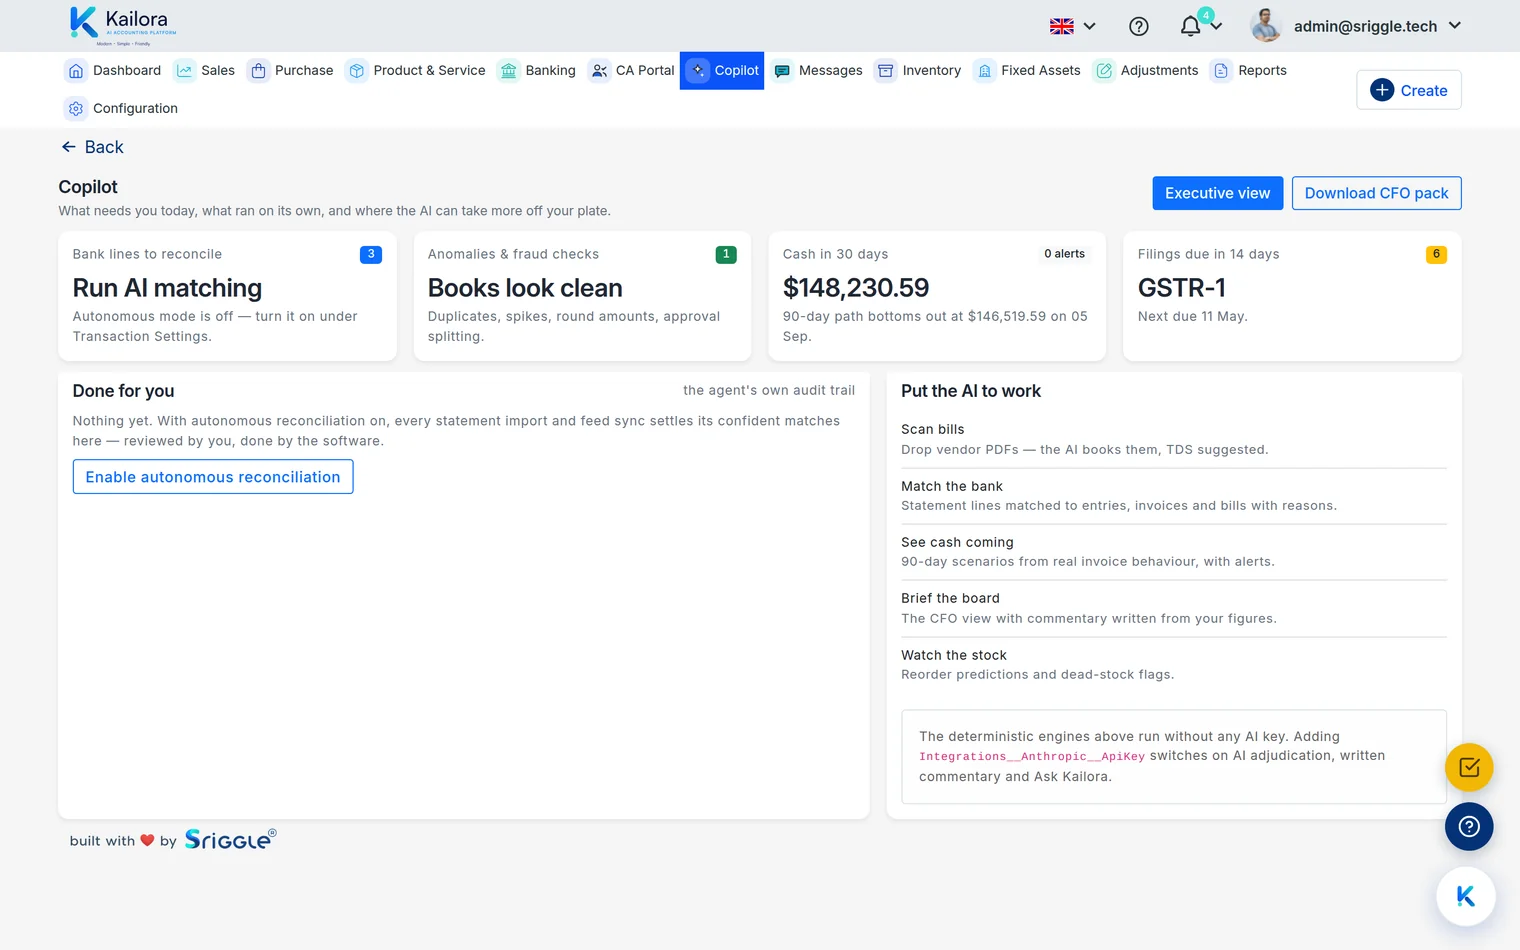
Task: Click the dark blue help floating button
Action: pyautogui.click(x=1469, y=827)
